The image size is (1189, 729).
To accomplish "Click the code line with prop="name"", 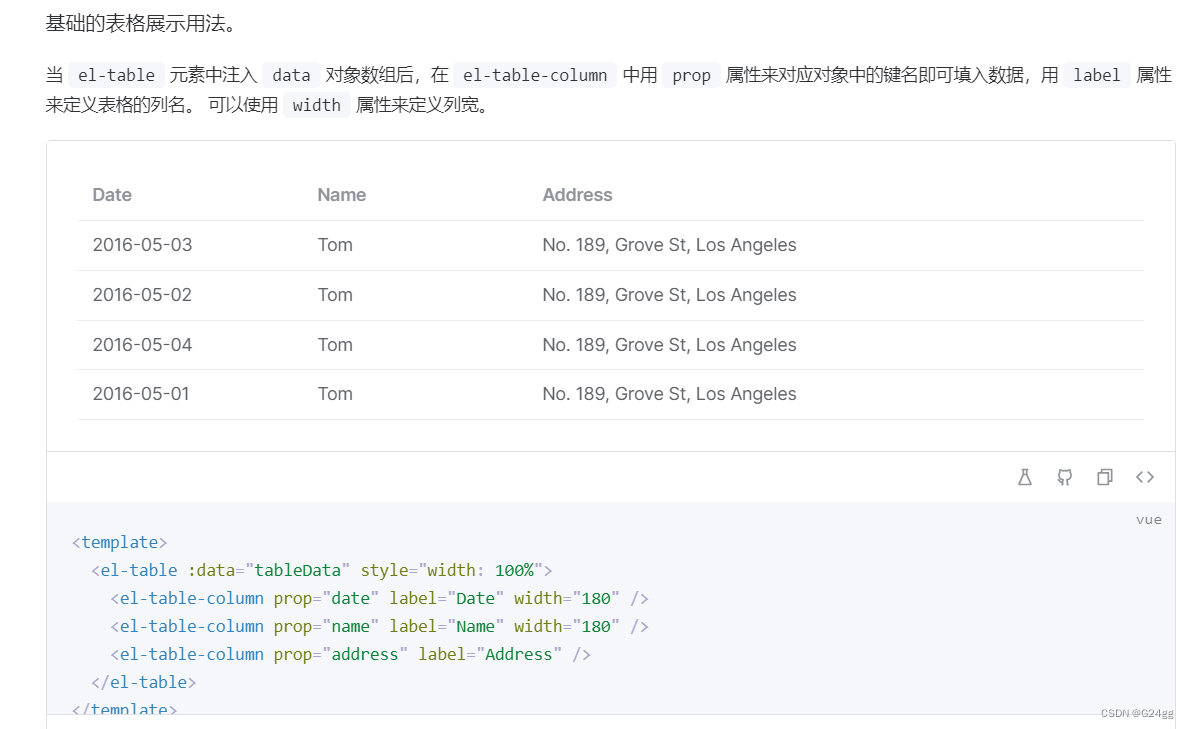I will tap(380, 627).
